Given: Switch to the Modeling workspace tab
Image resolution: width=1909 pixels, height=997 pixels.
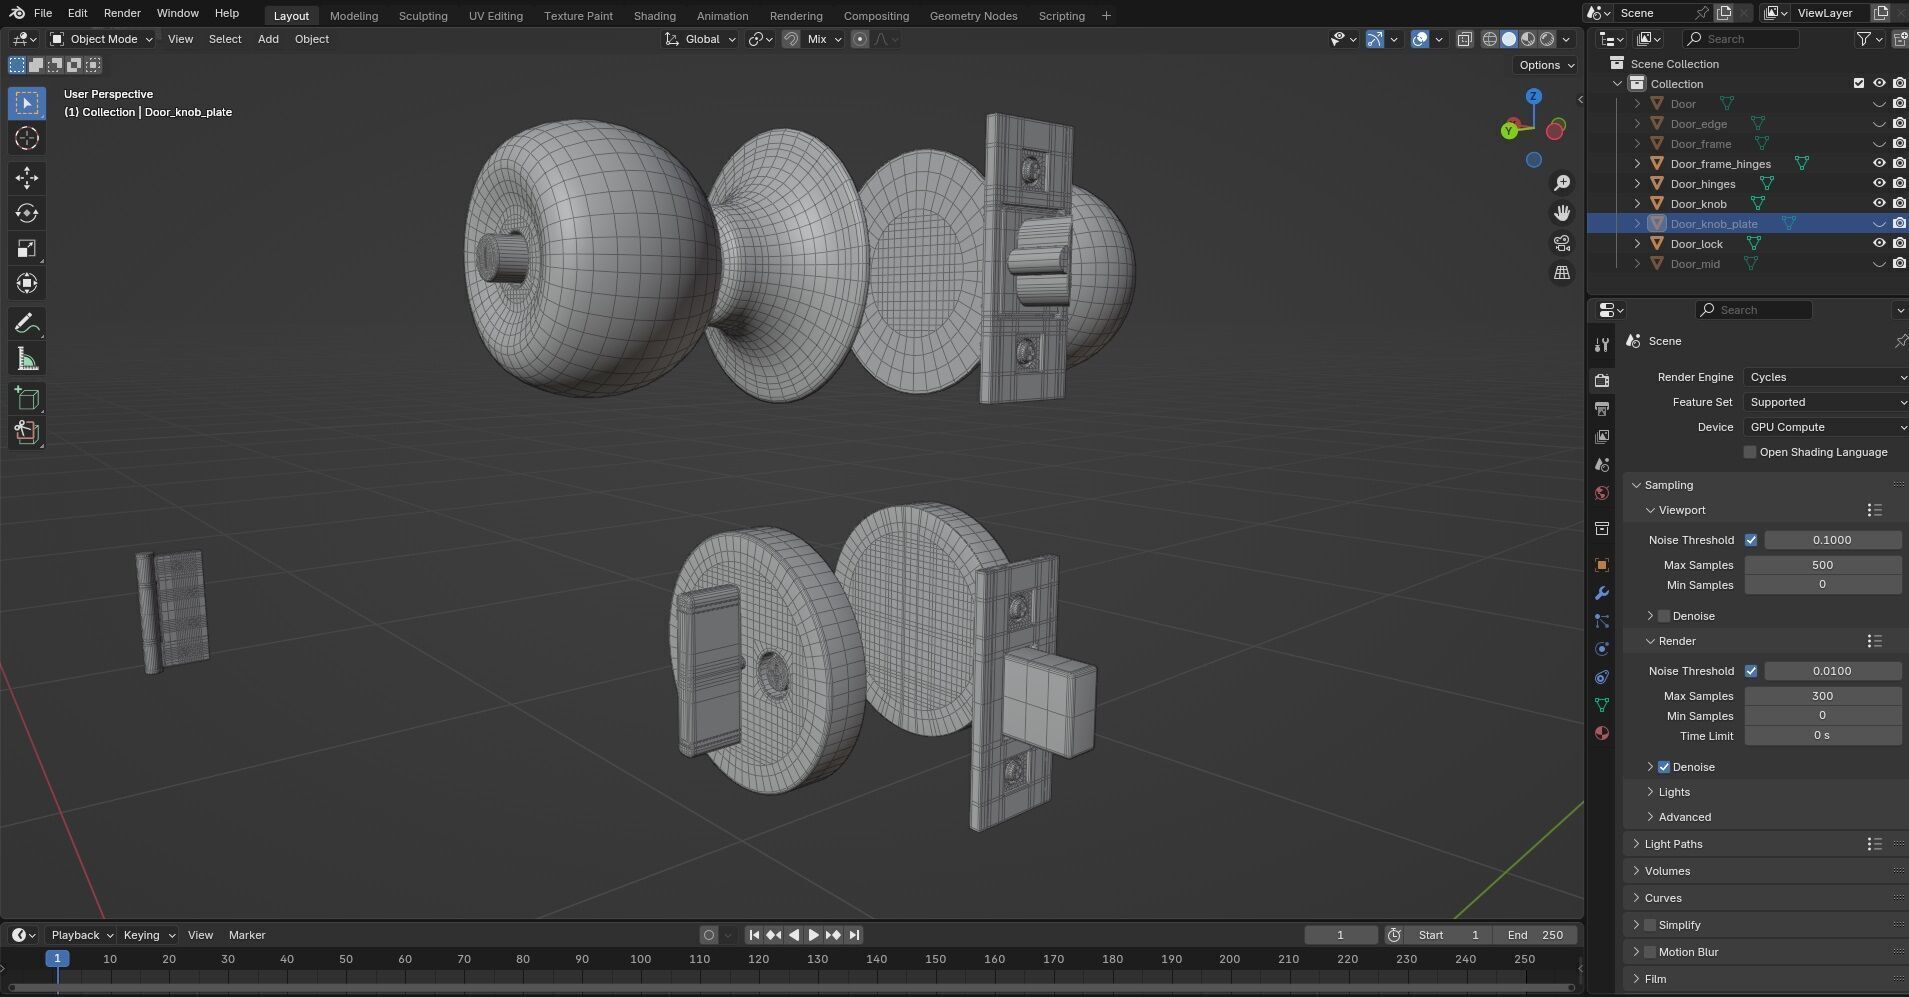Looking at the screenshot, I should pos(354,16).
